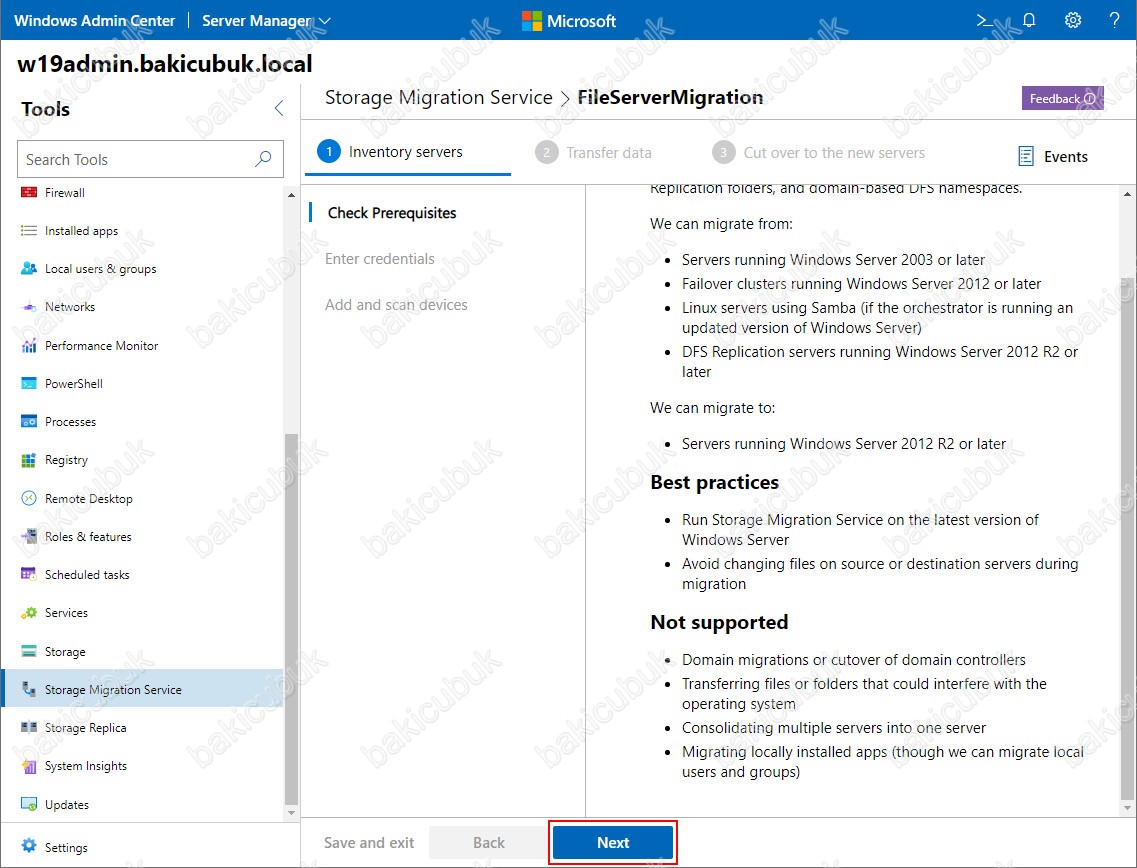The height and width of the screenshot is (868, 1137).
Task: Open the PowerShell tool icon in sidebar
Action: pos(29,384)
